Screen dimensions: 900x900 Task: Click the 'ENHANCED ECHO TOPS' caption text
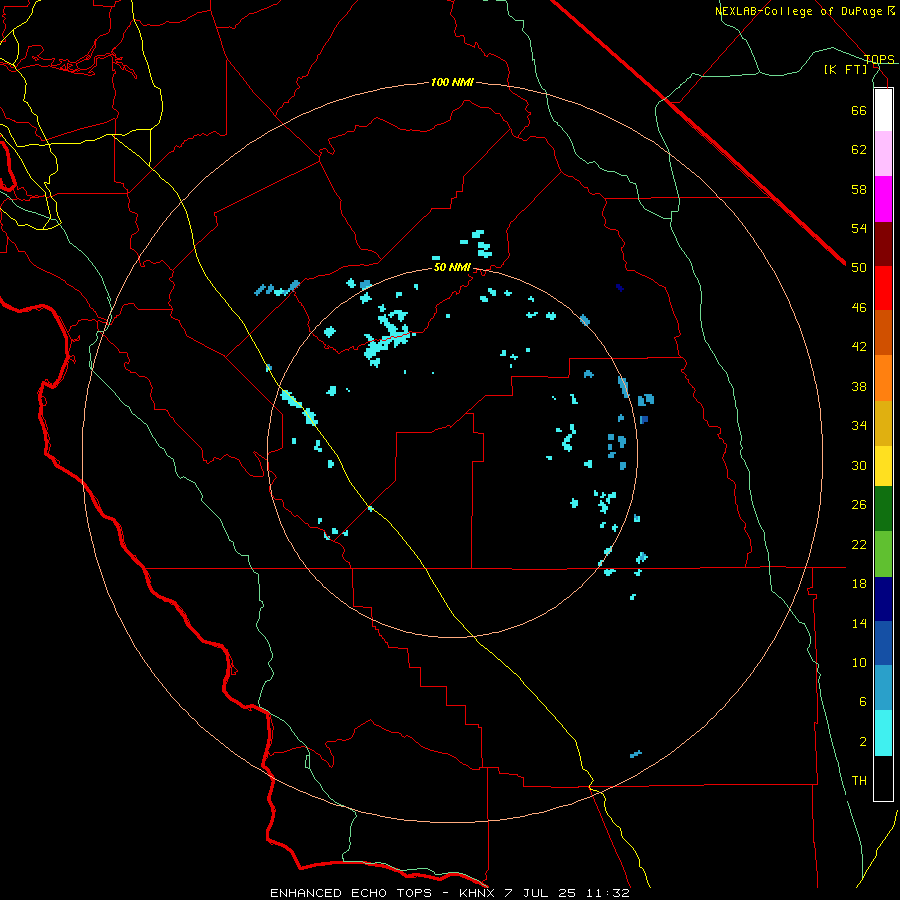click(351, 893)
